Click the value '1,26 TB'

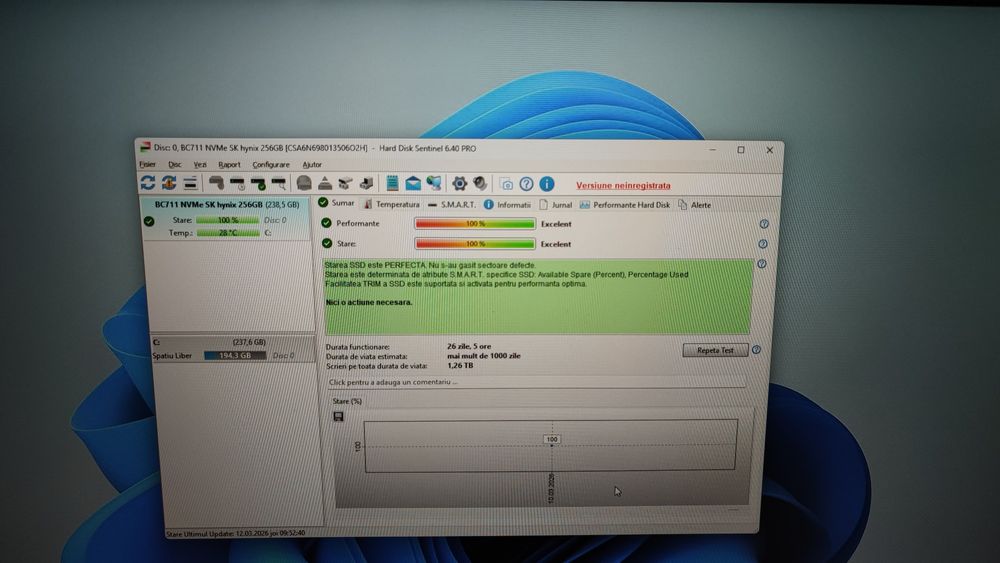[x=460, y=365]
